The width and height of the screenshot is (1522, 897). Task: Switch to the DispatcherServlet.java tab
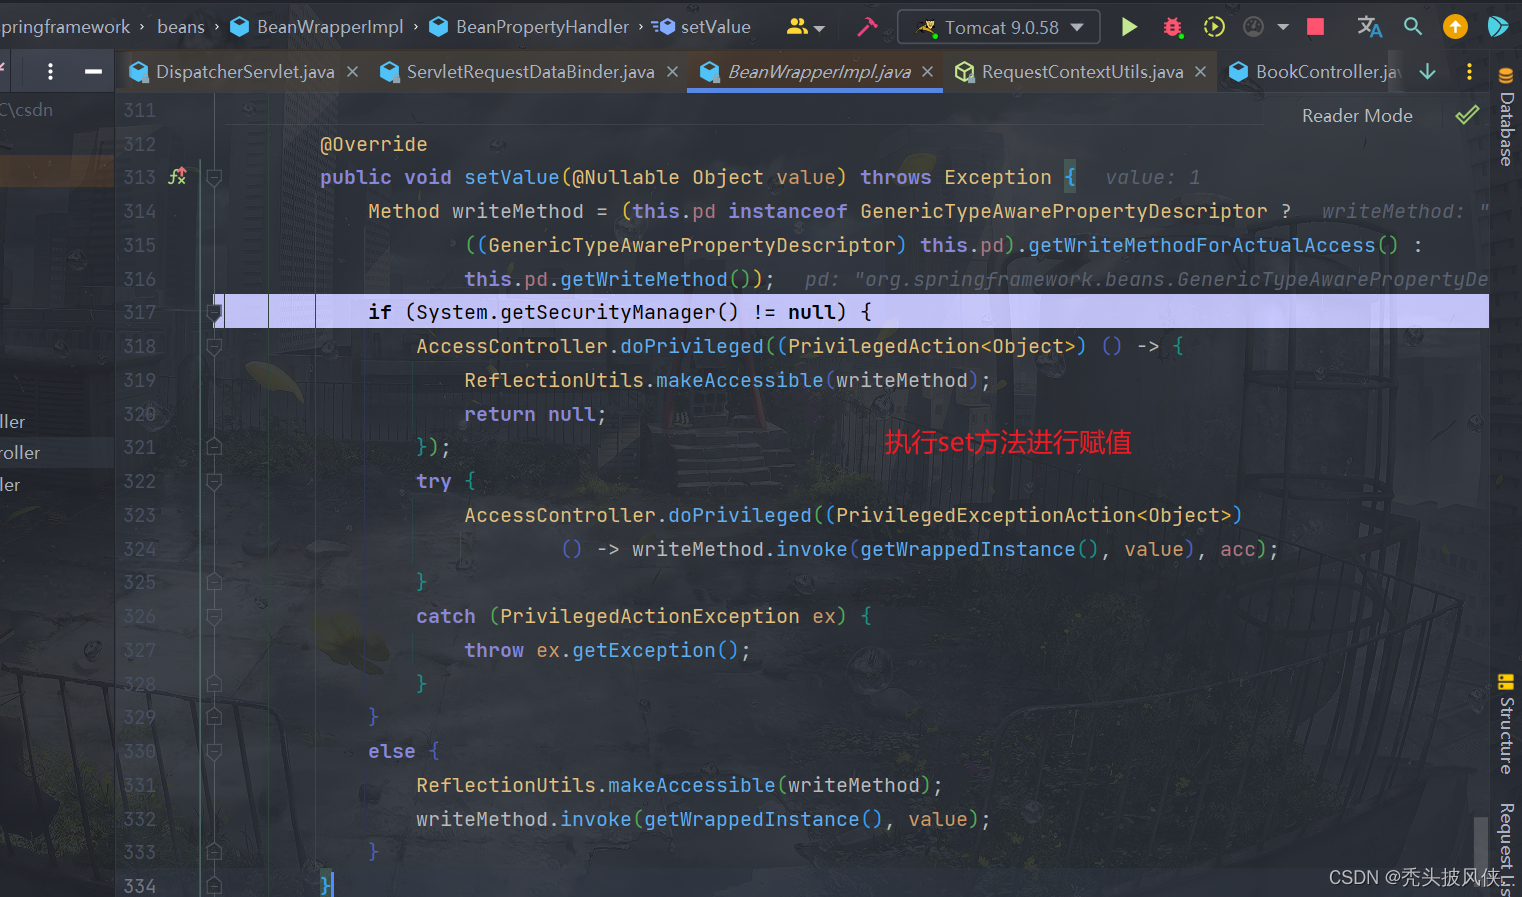pos(245,72)
